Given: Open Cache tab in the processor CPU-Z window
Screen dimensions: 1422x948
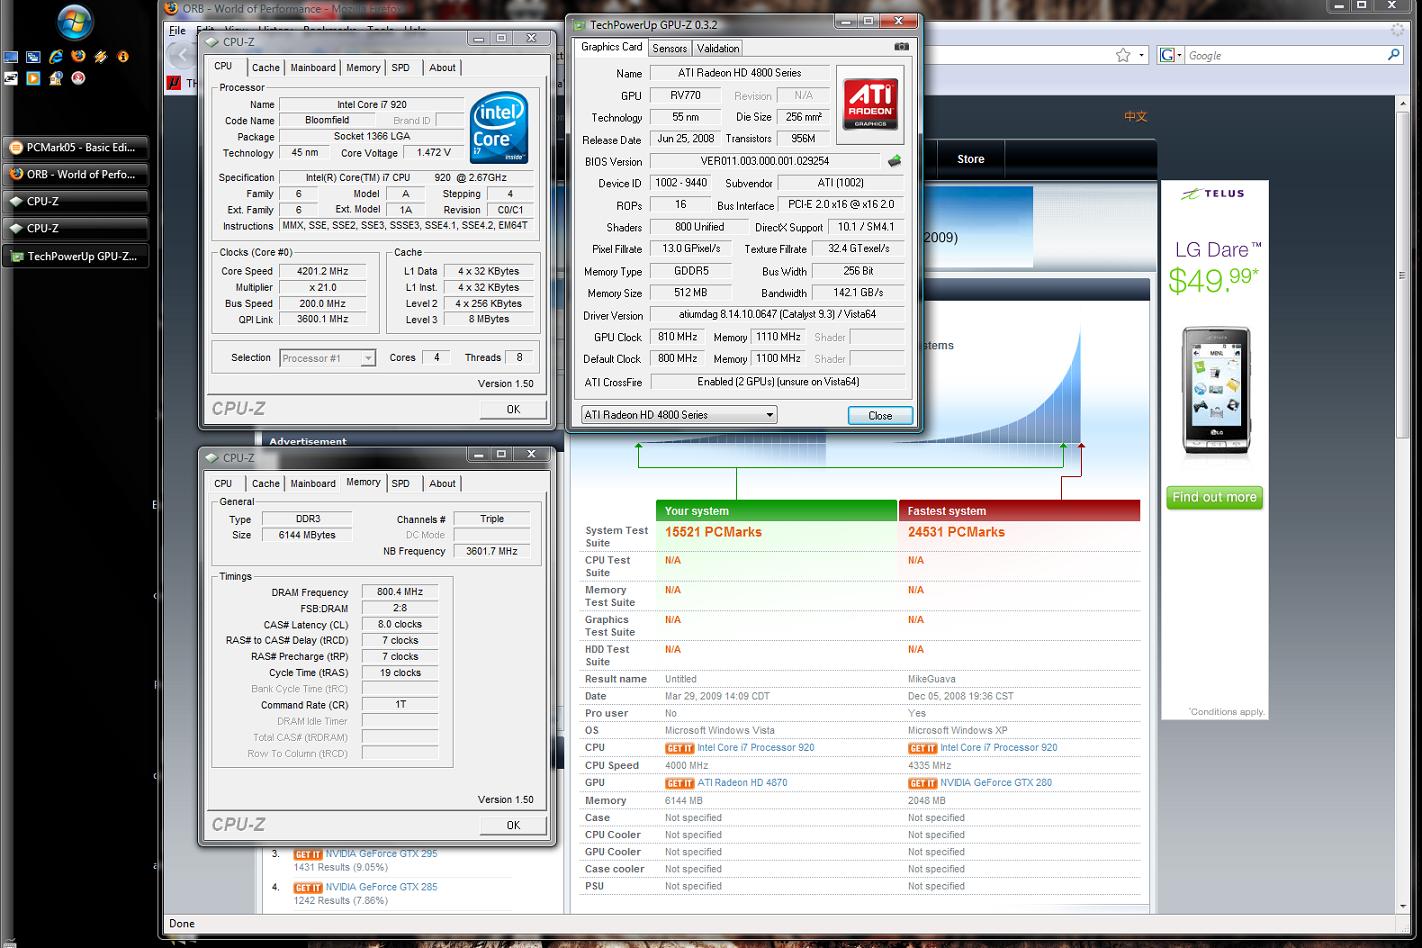Looking at the screenshot, I should point(265,68).
